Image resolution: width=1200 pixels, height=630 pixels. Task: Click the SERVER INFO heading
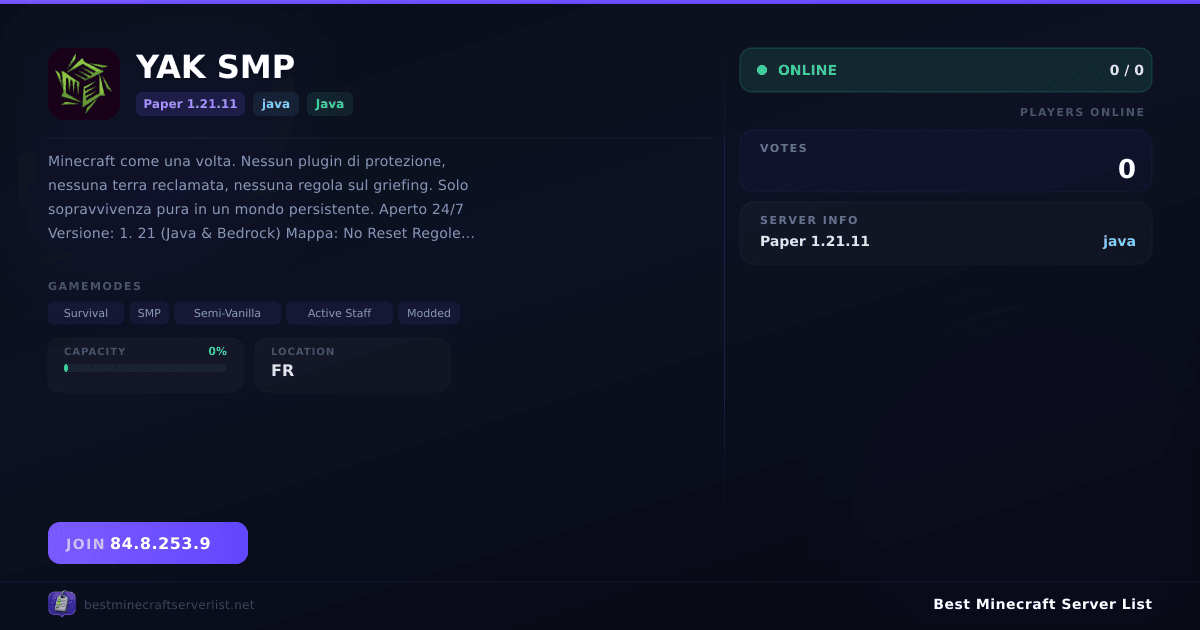click(x=809, y=220)
